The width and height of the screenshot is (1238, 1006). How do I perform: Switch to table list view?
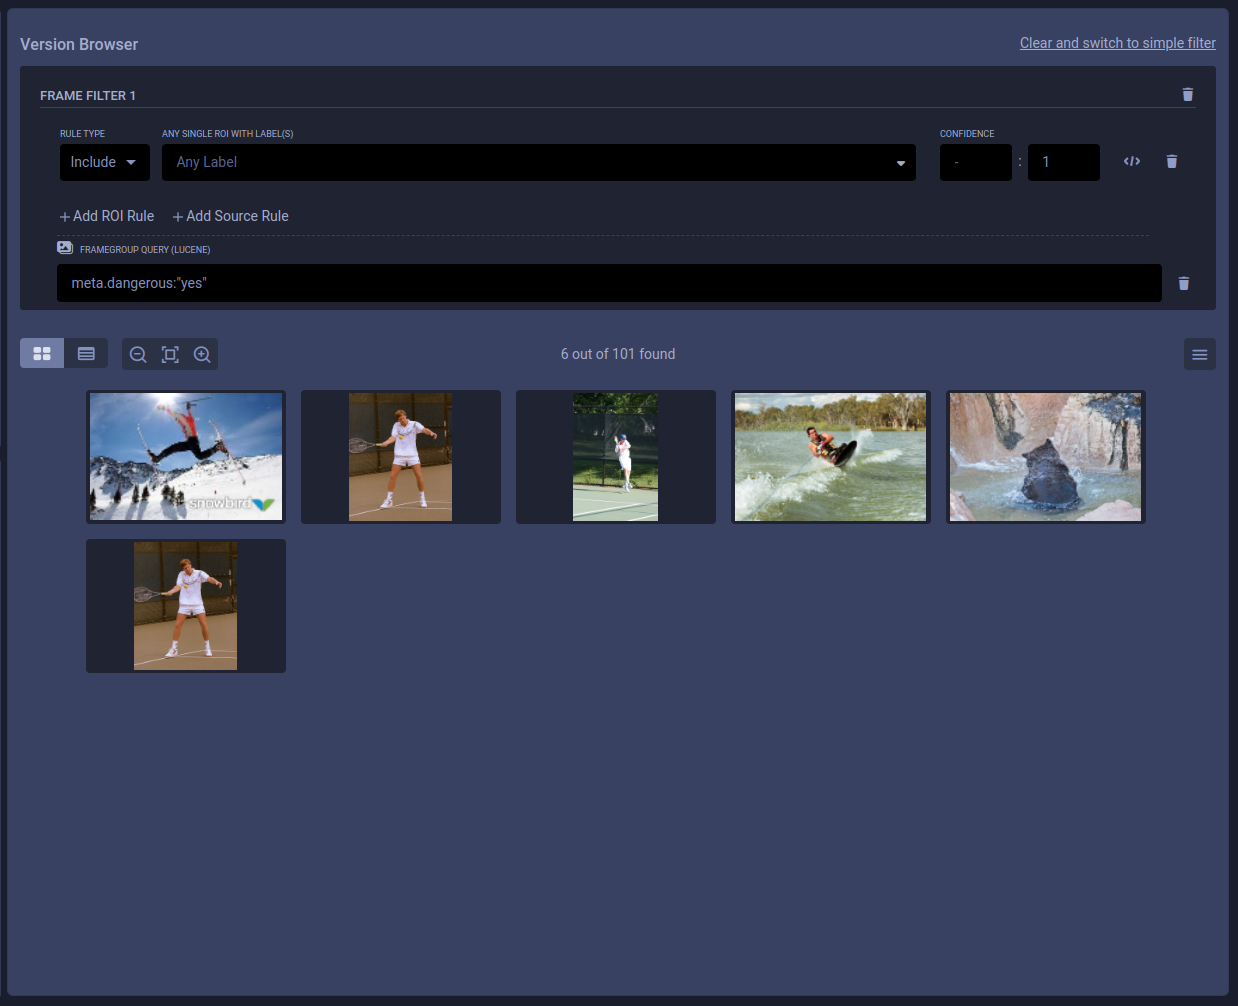click(86, 354)
